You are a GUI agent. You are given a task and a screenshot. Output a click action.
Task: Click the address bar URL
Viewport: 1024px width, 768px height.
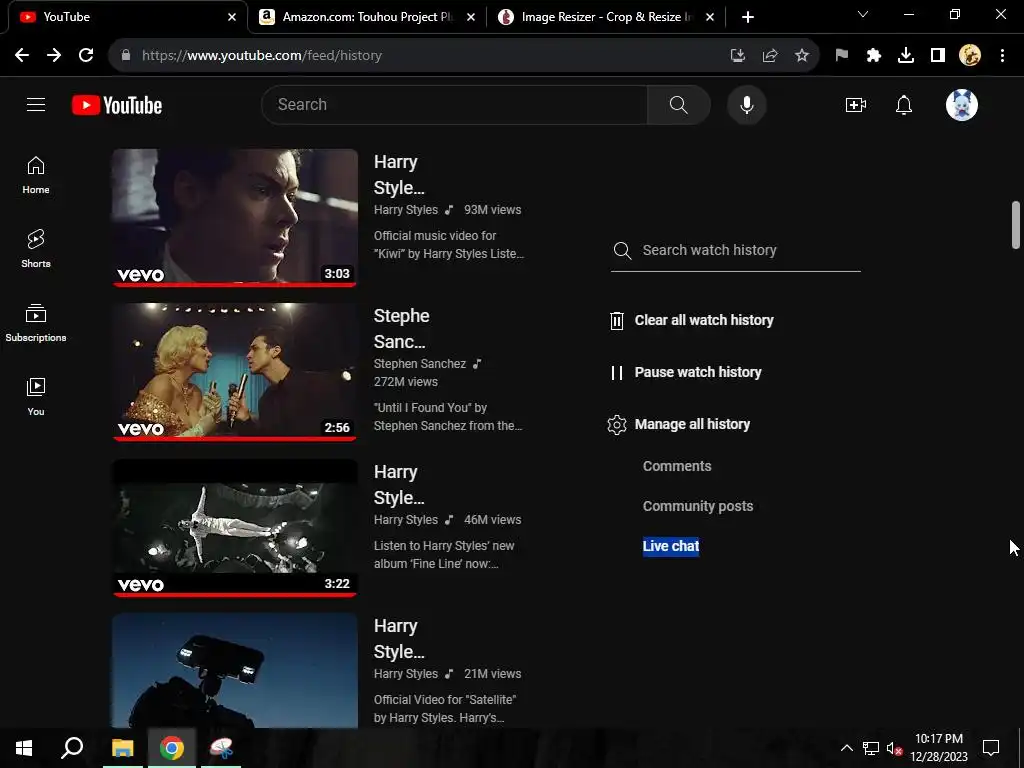click(261, 56)
